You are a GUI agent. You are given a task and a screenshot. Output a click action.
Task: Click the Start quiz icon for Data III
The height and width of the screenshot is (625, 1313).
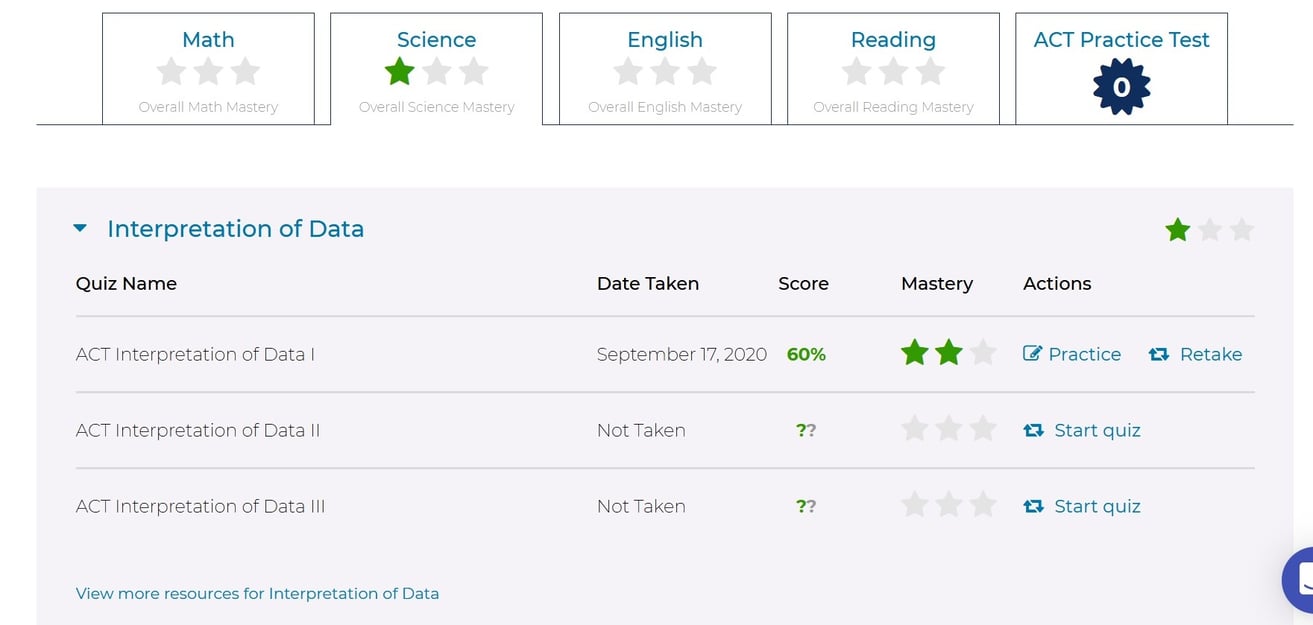(1034, 506)
